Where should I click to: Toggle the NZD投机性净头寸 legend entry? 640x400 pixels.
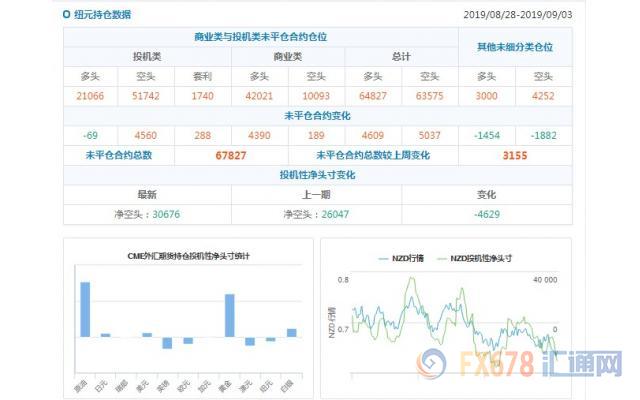coord(474,258)
